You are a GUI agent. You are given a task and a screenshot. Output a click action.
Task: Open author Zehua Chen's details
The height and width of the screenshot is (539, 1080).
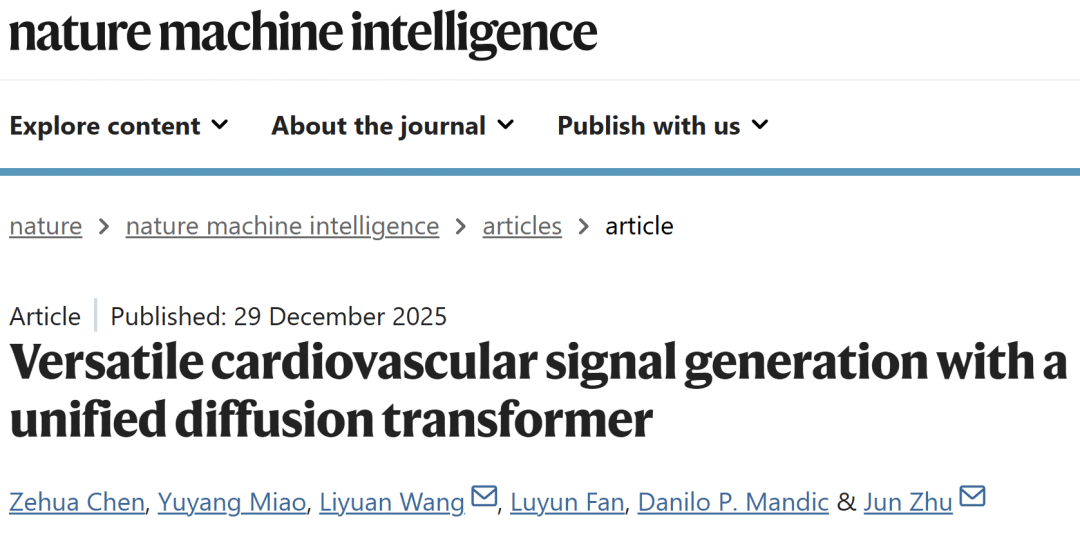[x=77, y=501]
